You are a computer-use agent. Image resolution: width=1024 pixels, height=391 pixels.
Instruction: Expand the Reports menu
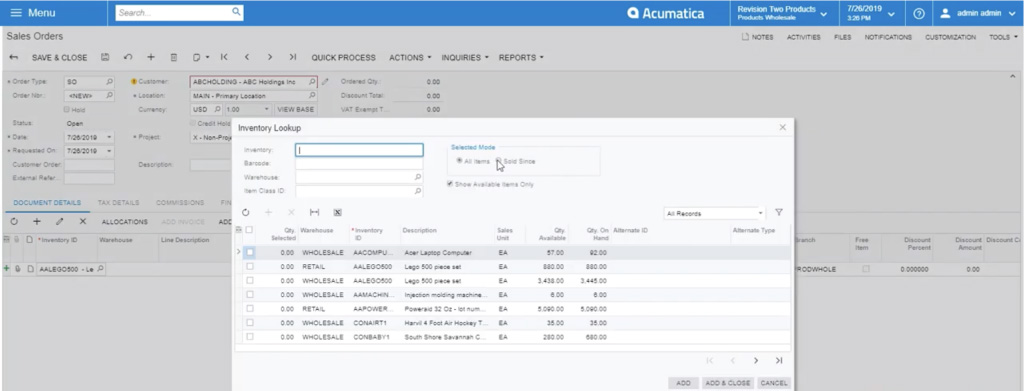(x=521, y=57)
